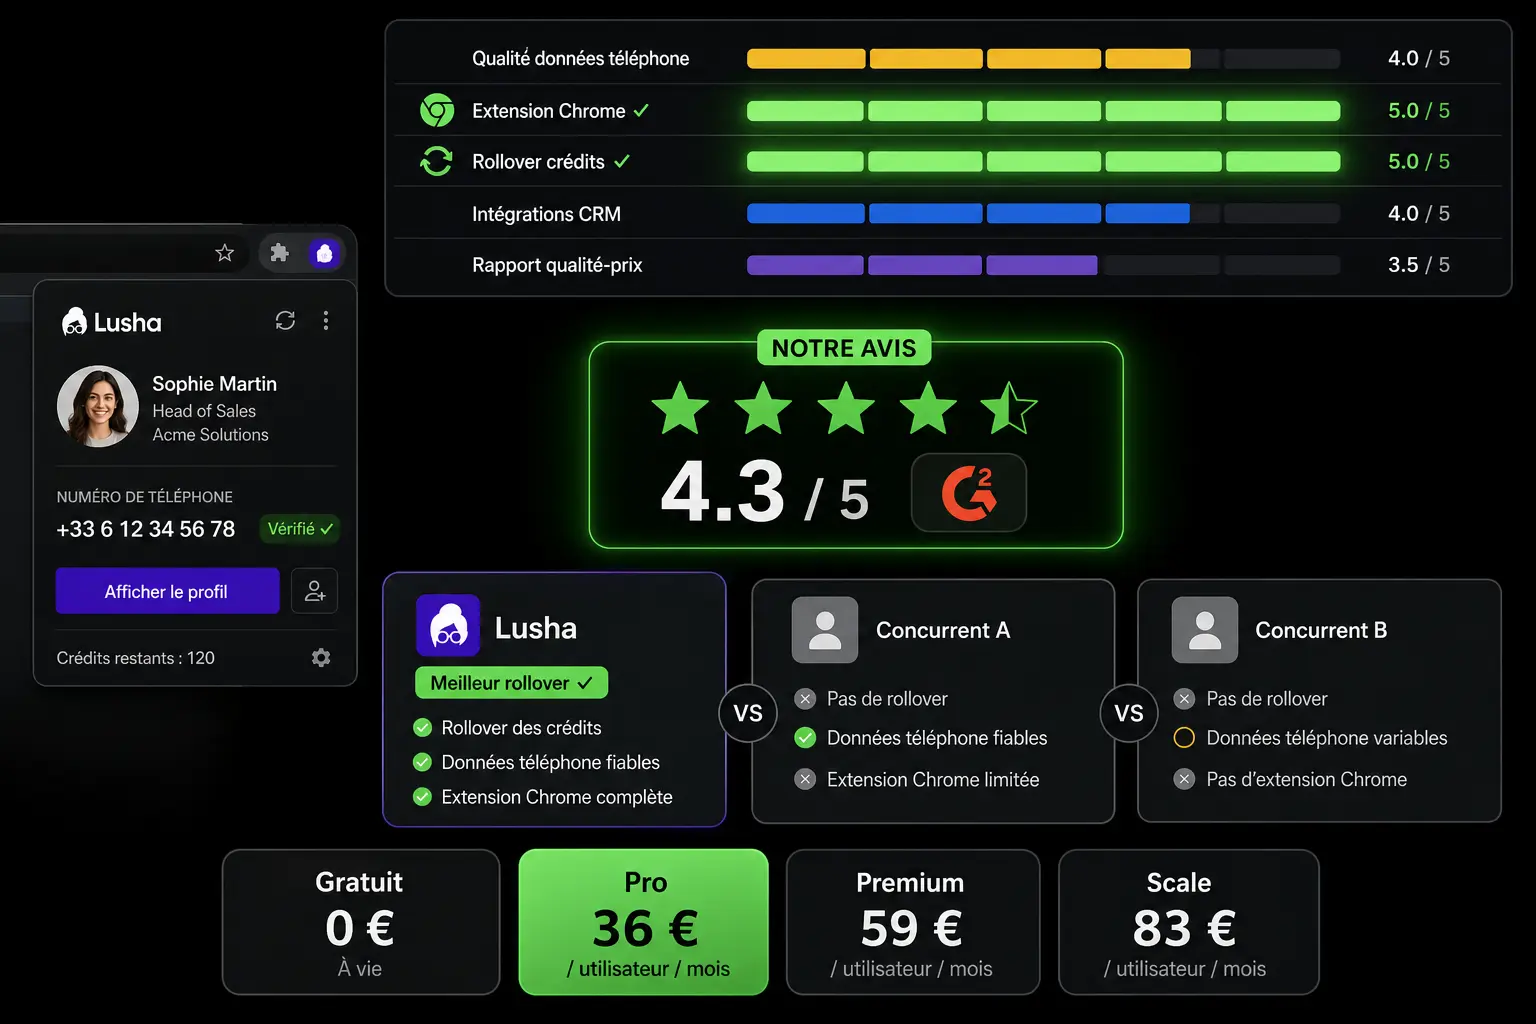This screenshot has height=1024, width=1536.
Task: Select the phone number +33 6 12 34 56 78
Action: click(x=146, y=529)
